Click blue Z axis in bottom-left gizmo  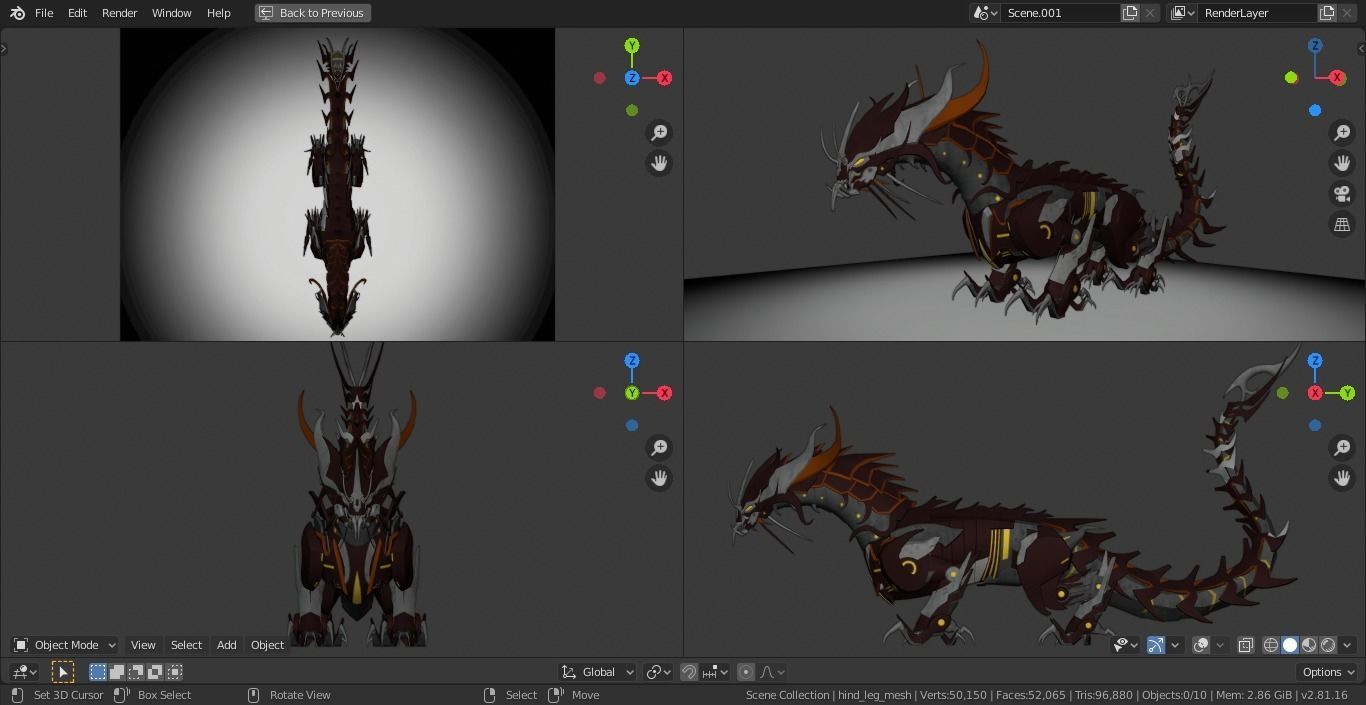(x=632, y=361)
